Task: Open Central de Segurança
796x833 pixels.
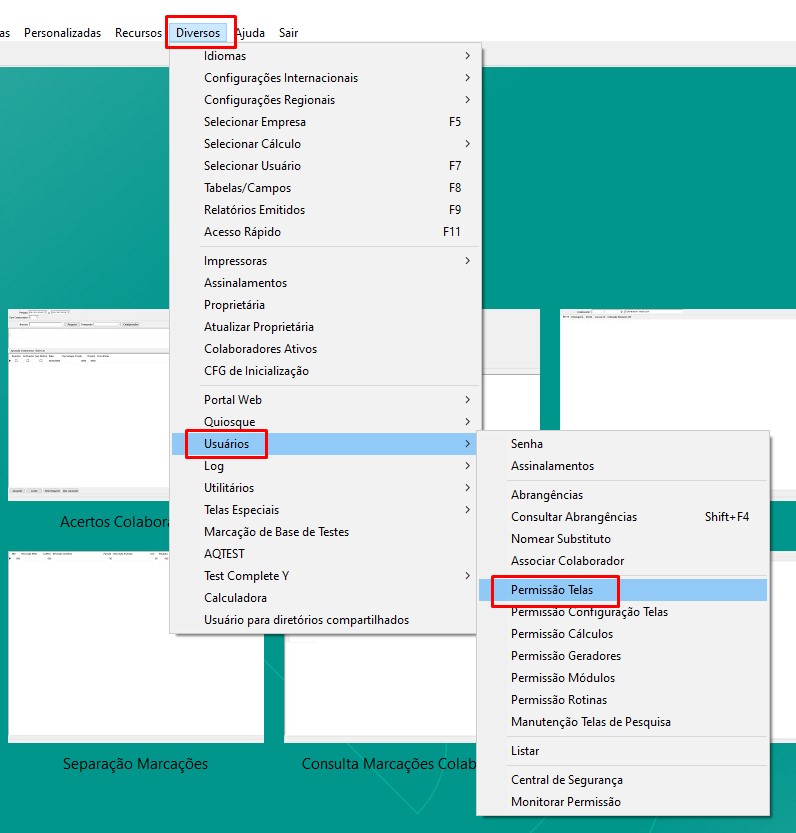Action: pyautogui.click(x=566, y=780)
